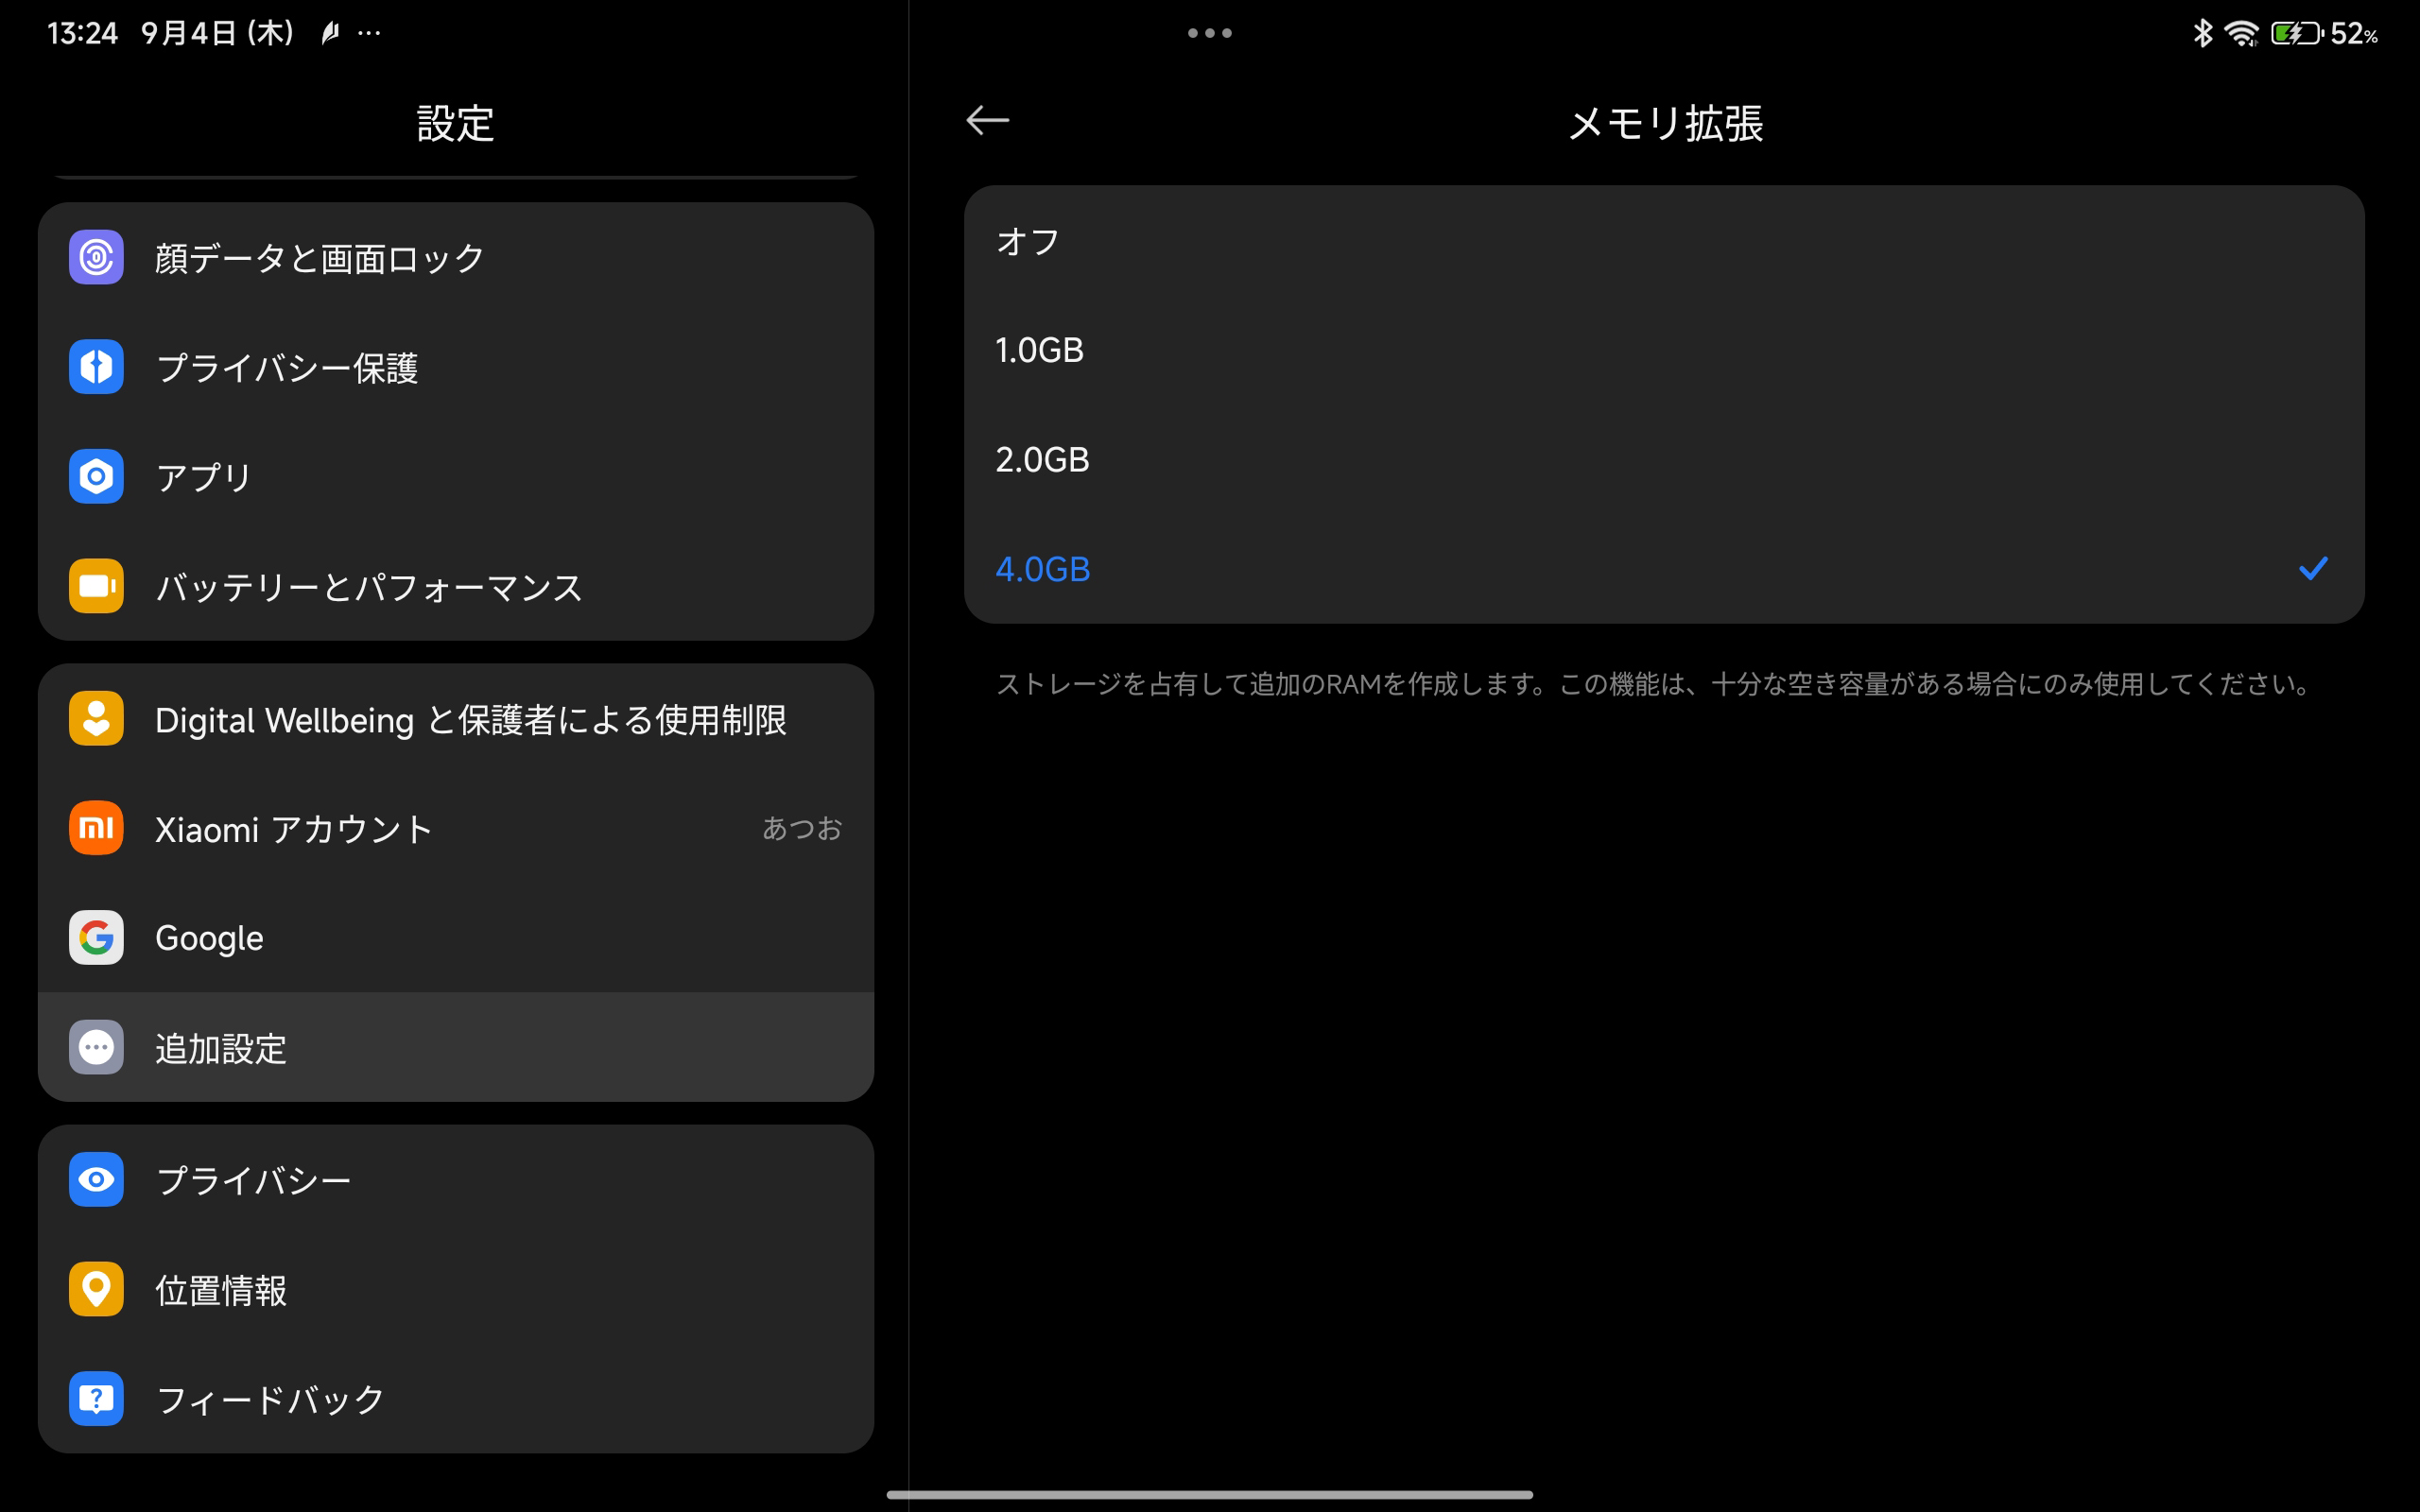Select the 2.0GB memory extension option
The height and width of the screenshot is (1512, 2420).
point(1664,460)
